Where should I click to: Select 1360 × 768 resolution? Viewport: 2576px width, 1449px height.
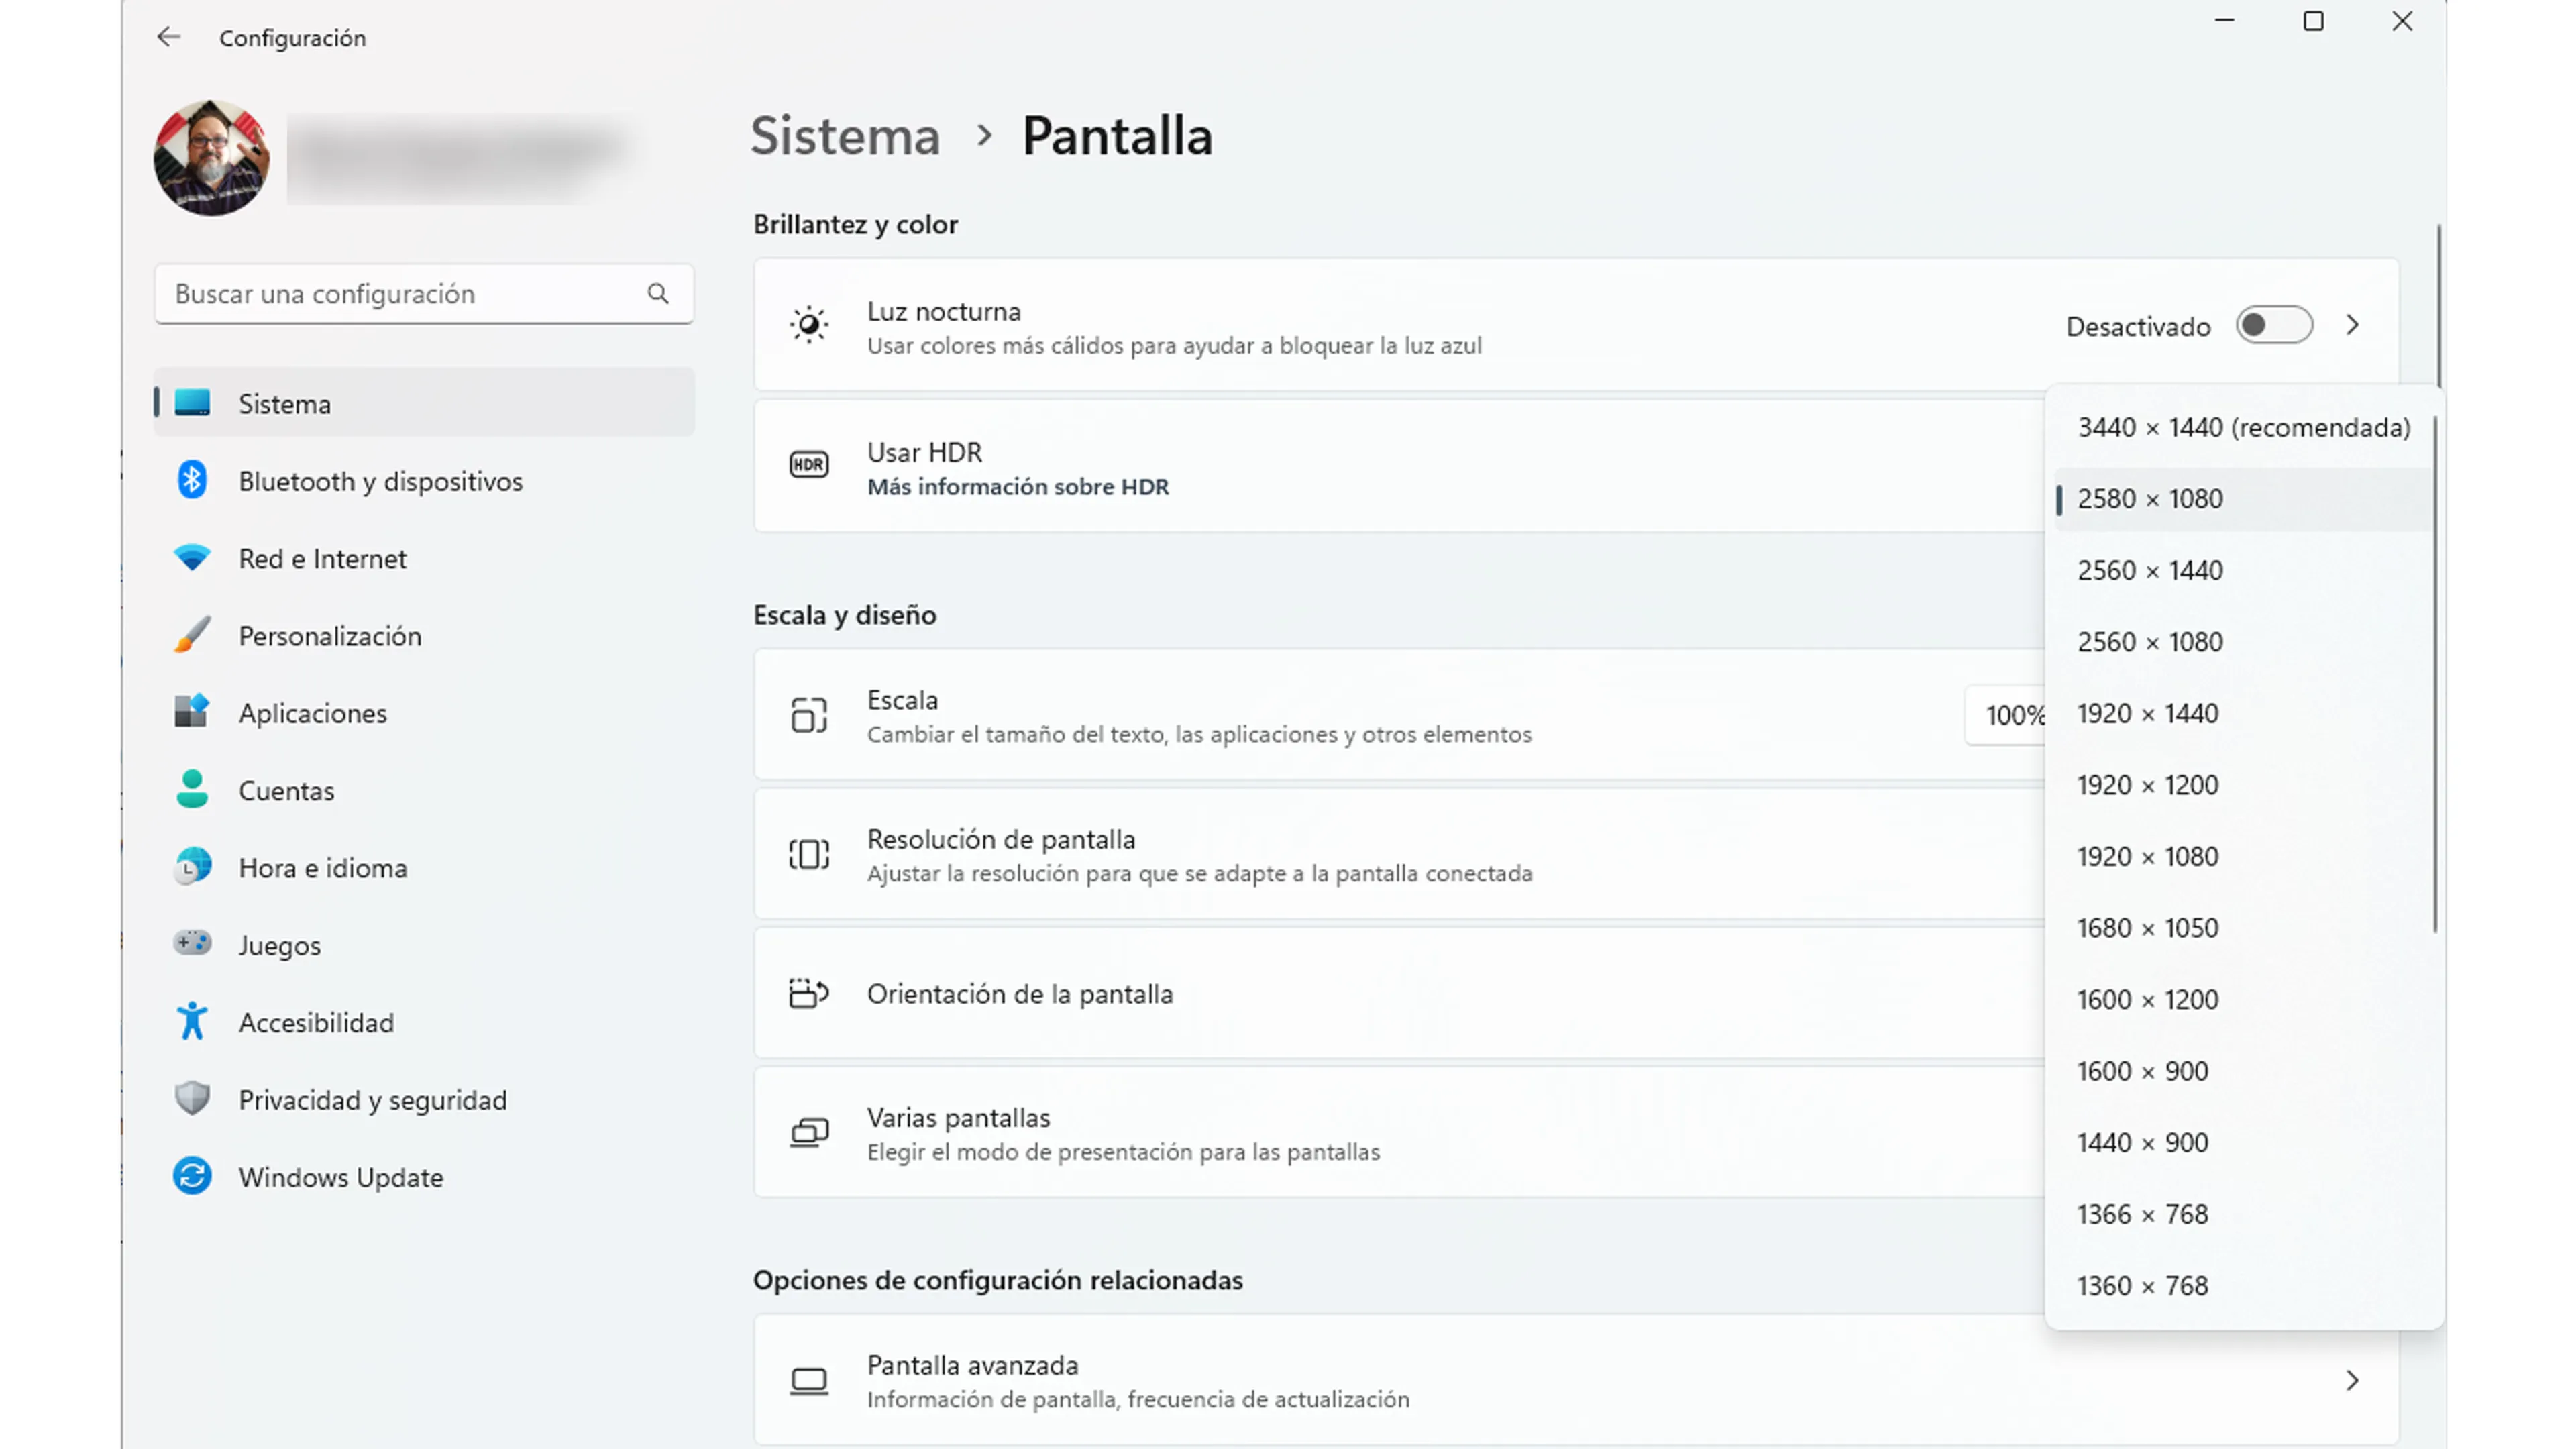(x=2244, y=1286)
